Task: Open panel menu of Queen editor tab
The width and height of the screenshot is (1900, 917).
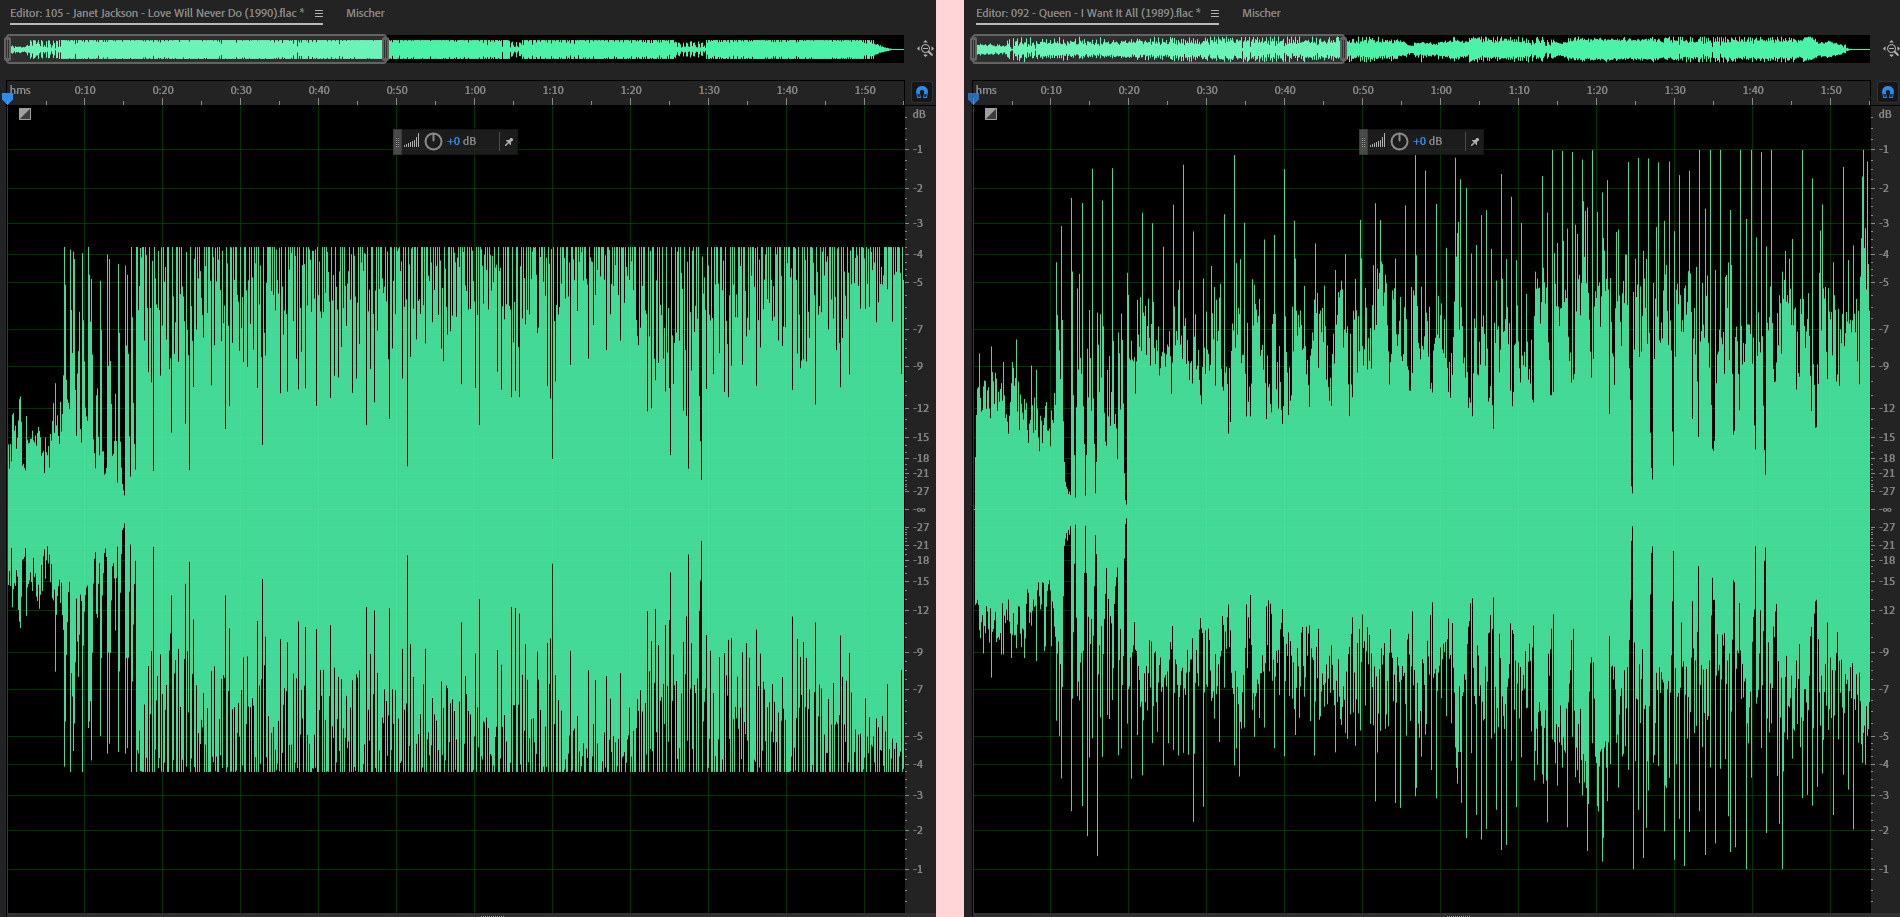Action: [1215, 14]
